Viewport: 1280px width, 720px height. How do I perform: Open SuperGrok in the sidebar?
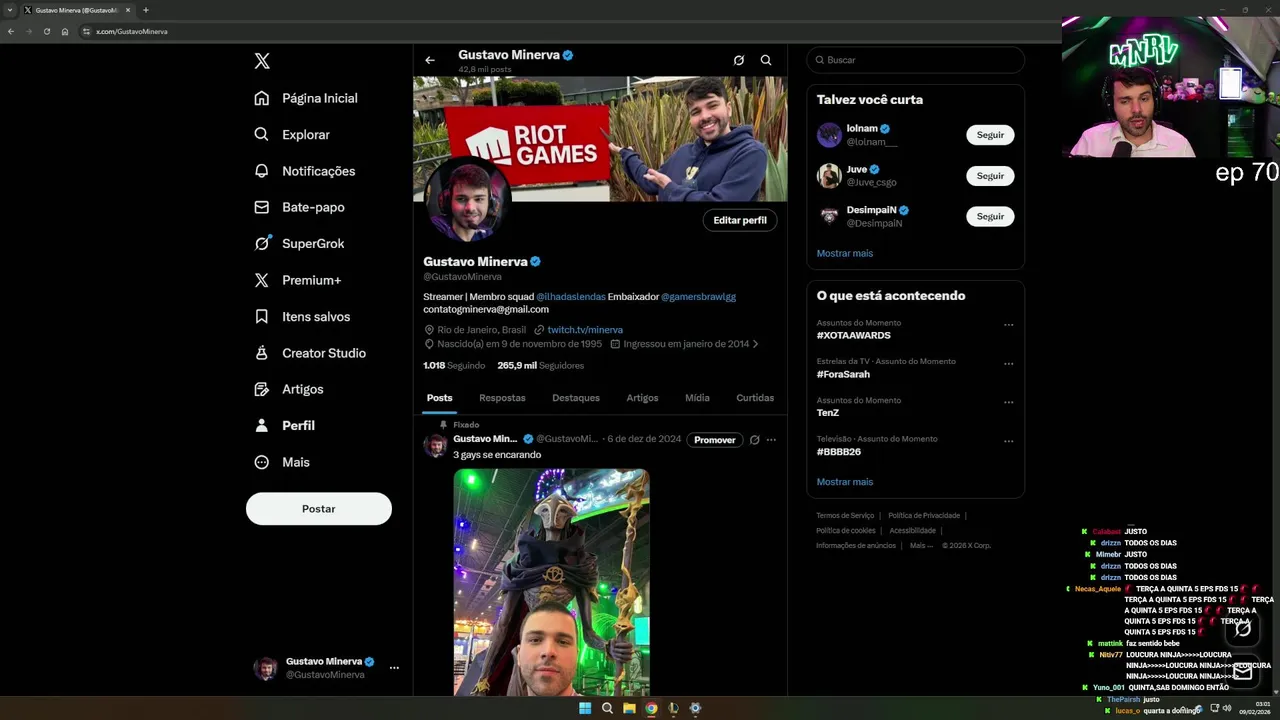click(x=299, y=243)
